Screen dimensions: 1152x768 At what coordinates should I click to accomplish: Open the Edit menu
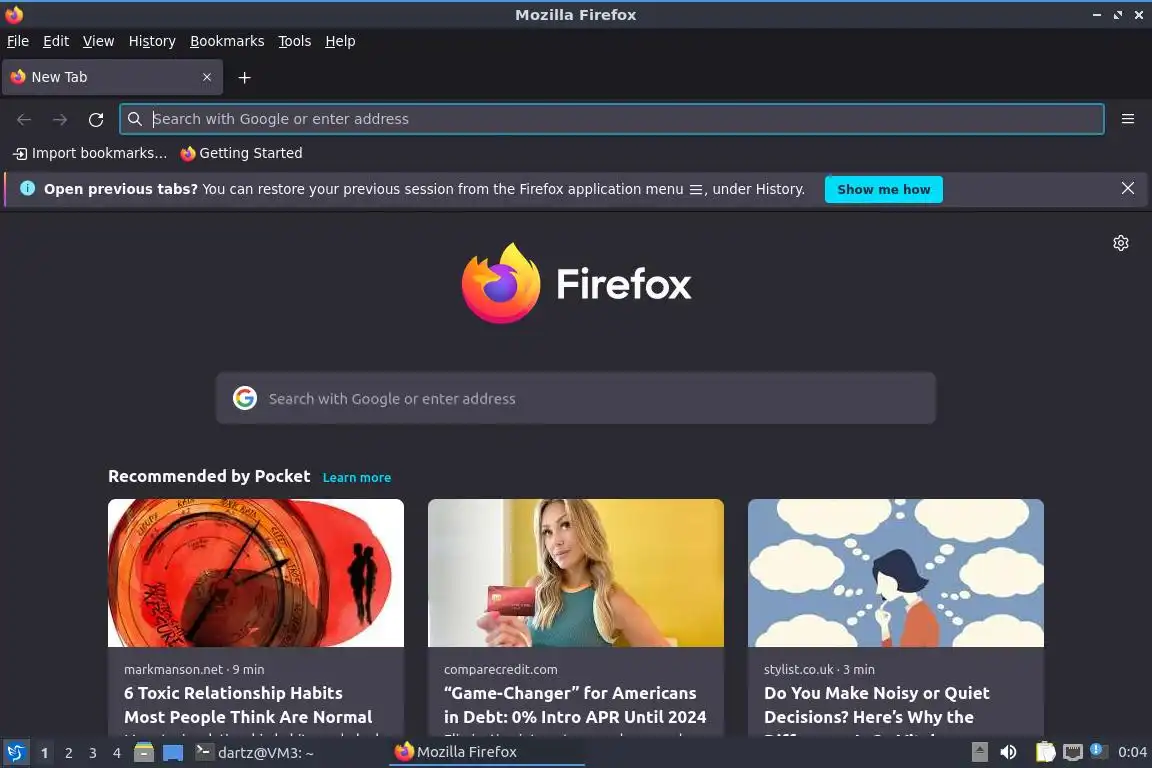point(56,41)
